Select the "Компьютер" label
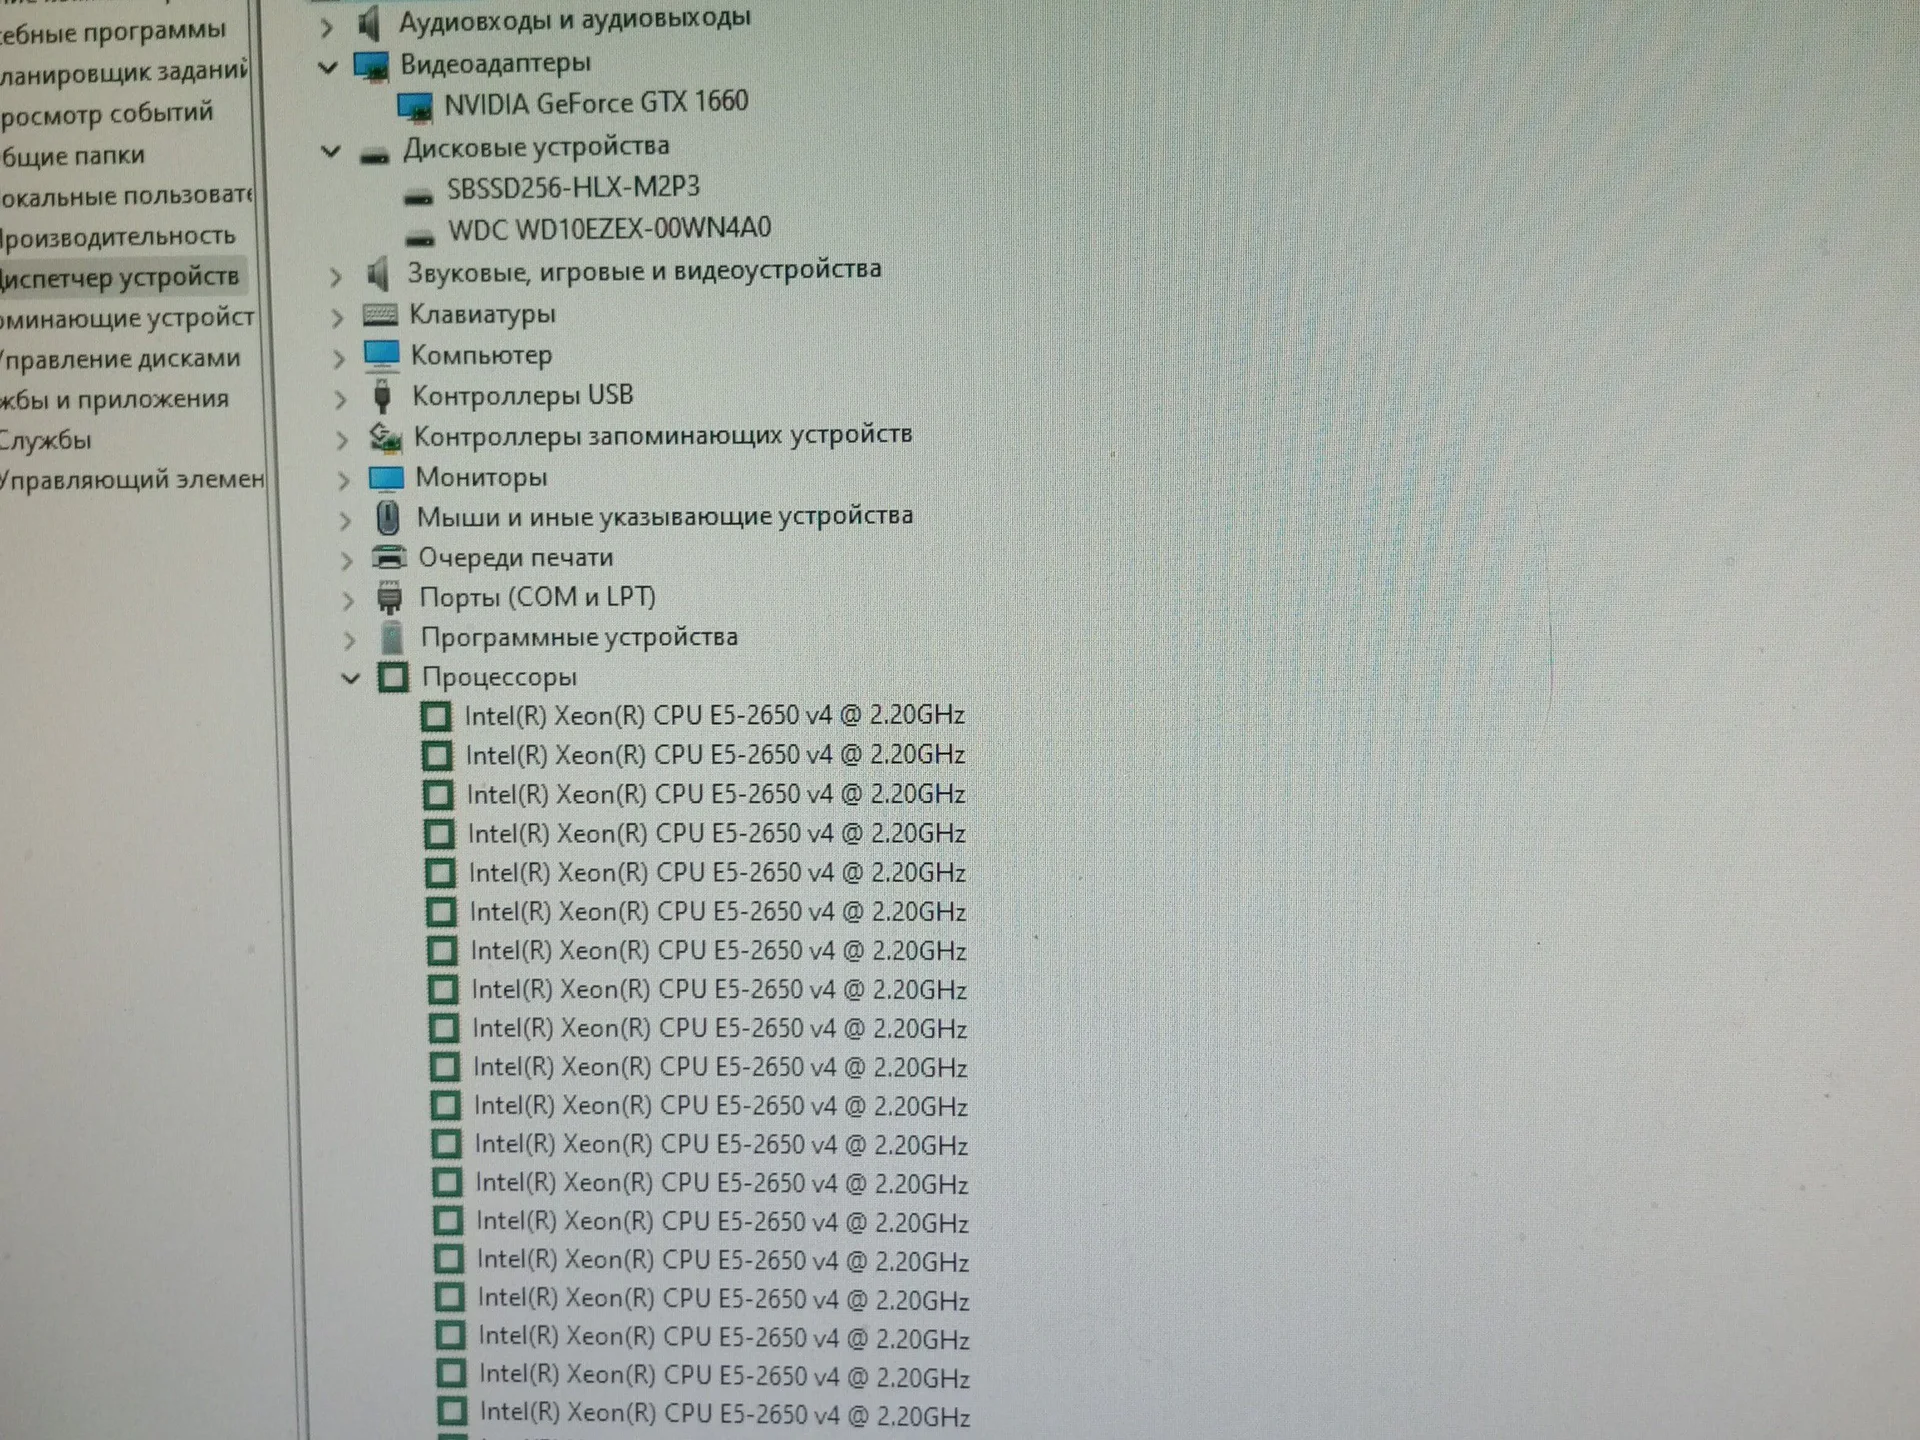The image size is (1920, 1440). [481, 355]
